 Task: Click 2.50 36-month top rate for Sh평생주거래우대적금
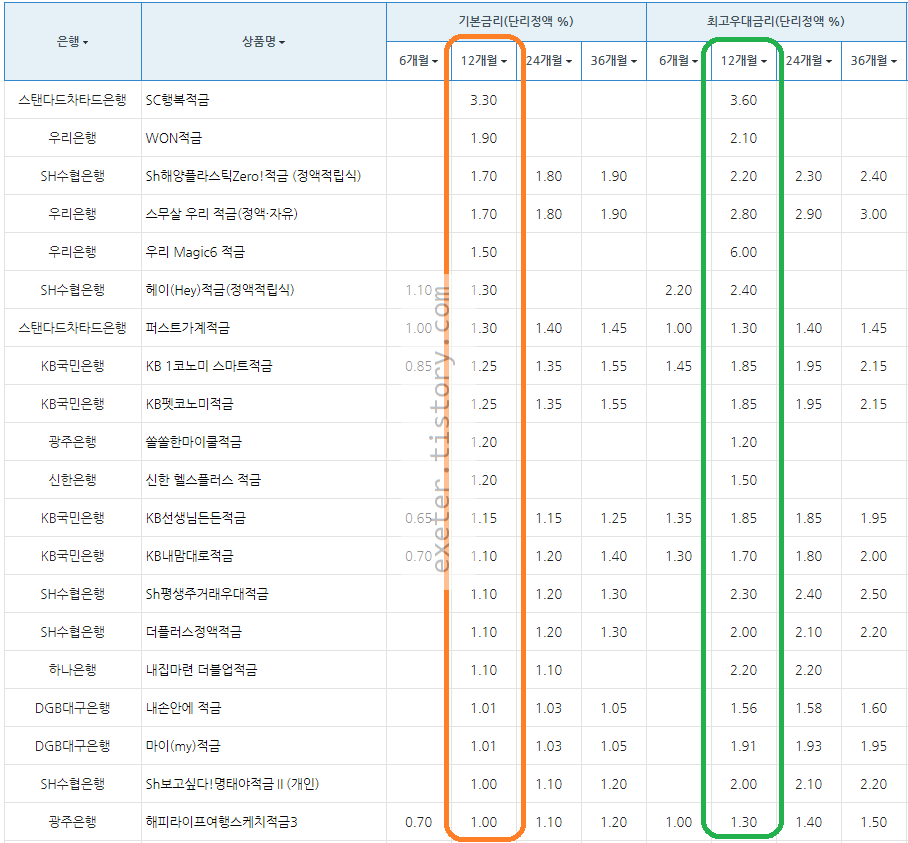click(x=873, y=594)
